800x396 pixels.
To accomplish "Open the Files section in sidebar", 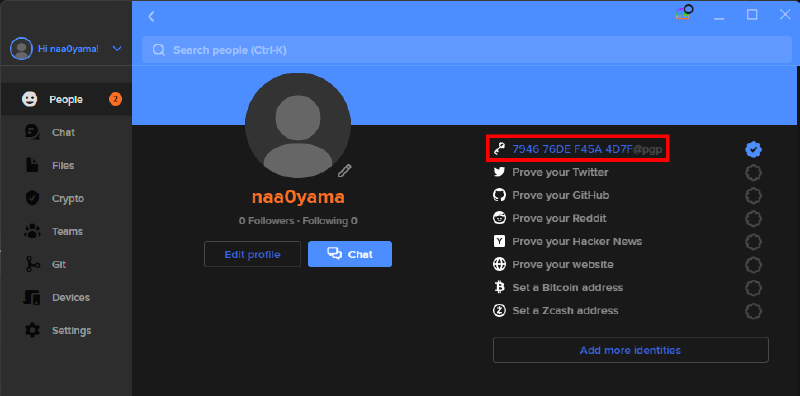I will [x=66, y=165].
